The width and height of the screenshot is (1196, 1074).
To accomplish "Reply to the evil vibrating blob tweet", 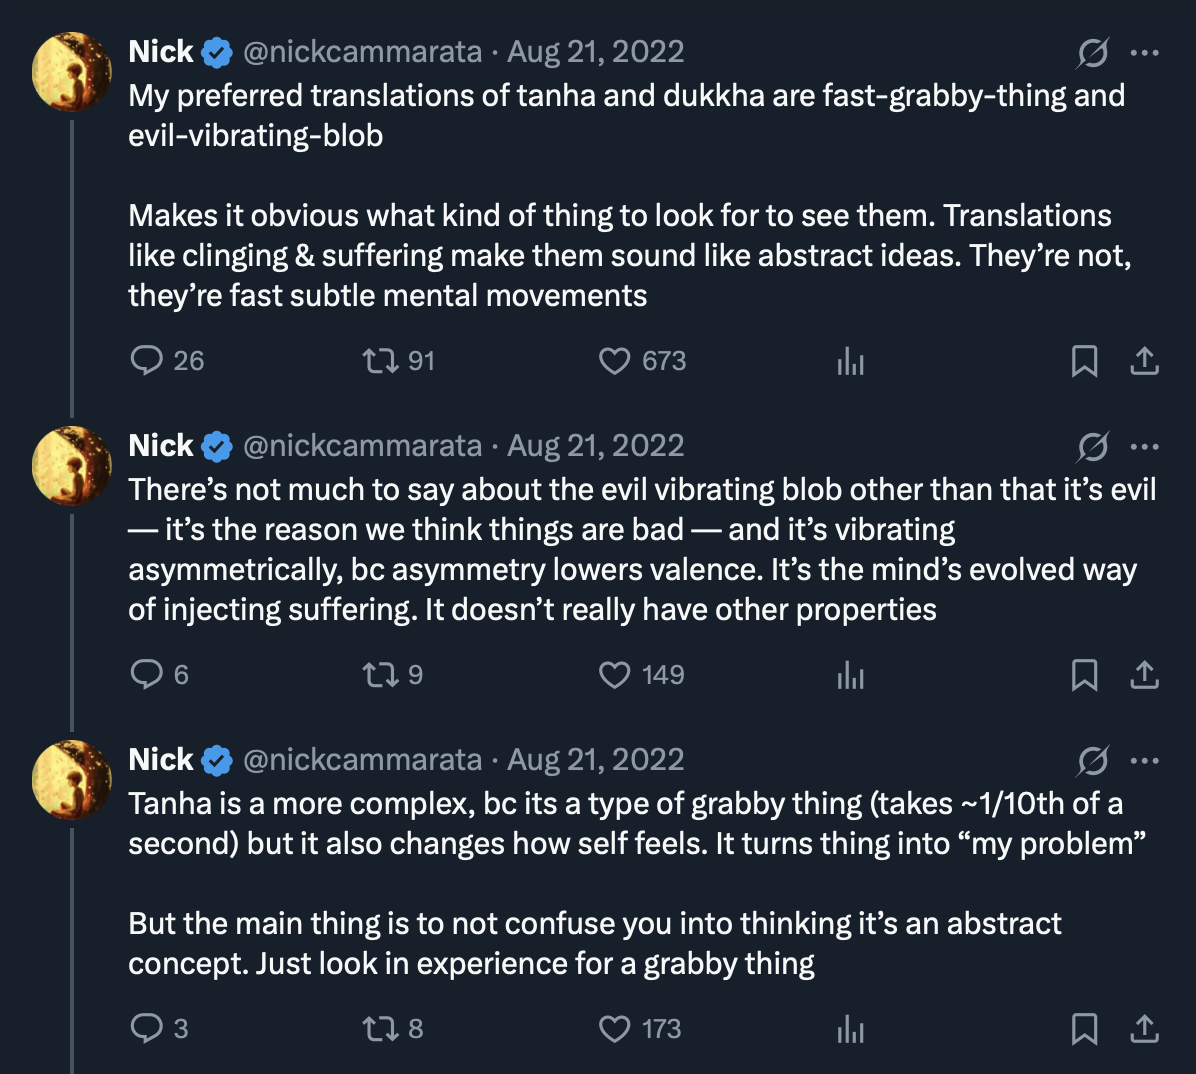I will [147, 674].
